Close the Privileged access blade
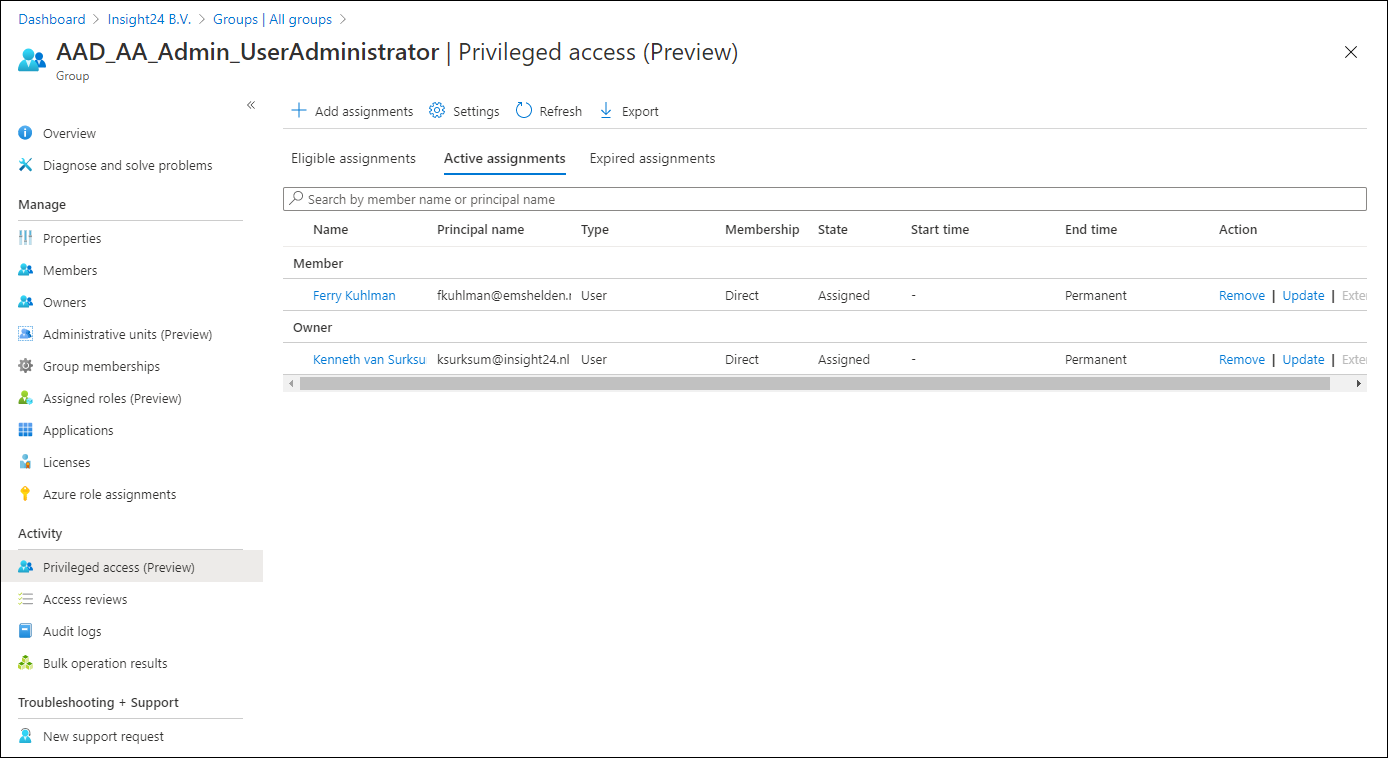Image resolution: width=1388 pixels, height=758 pixels. [1351, 52]
